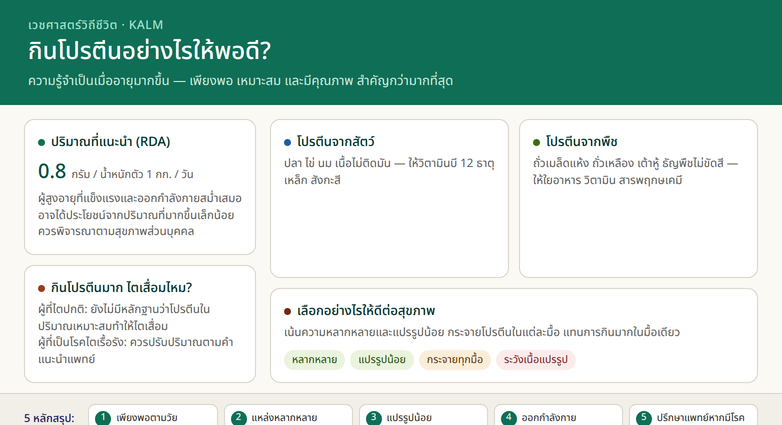Click the 0.8 value in RDA card

pyautogui.click(x=52, y=171)
